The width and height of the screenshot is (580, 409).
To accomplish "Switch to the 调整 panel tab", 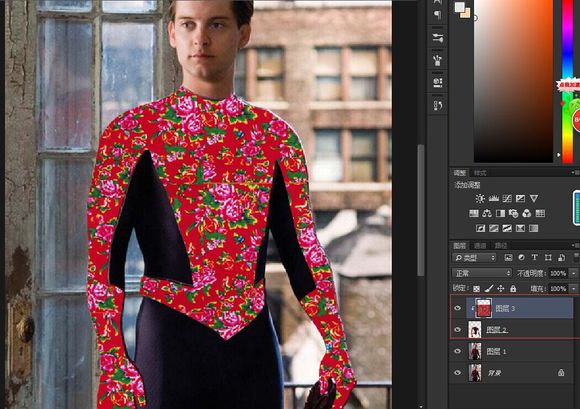I will [x=460, y=173].
